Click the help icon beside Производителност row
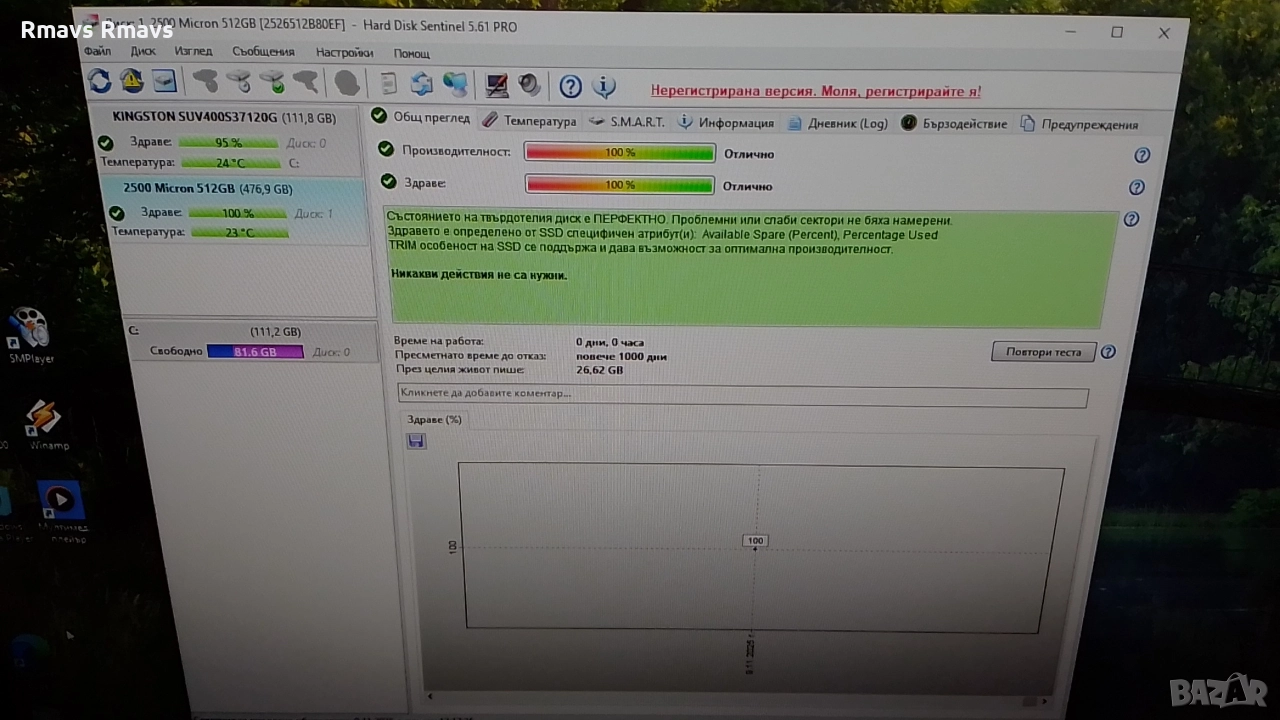The width and height of the screenshot is (1280, 720). pyautogui.click(x=1142, y=156)
